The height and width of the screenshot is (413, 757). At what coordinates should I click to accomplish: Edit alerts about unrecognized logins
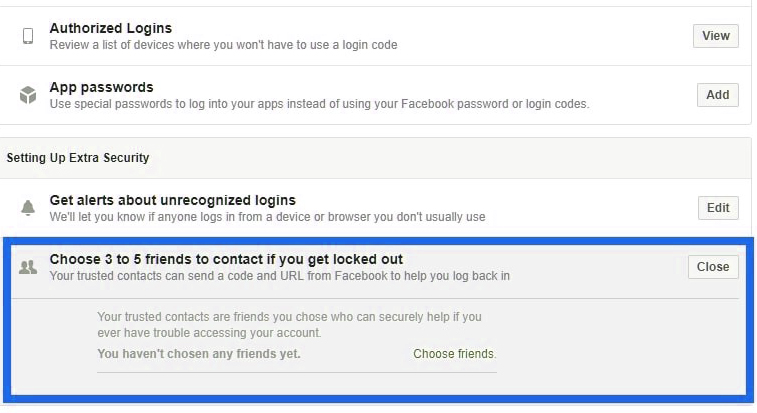pos(718,208)
